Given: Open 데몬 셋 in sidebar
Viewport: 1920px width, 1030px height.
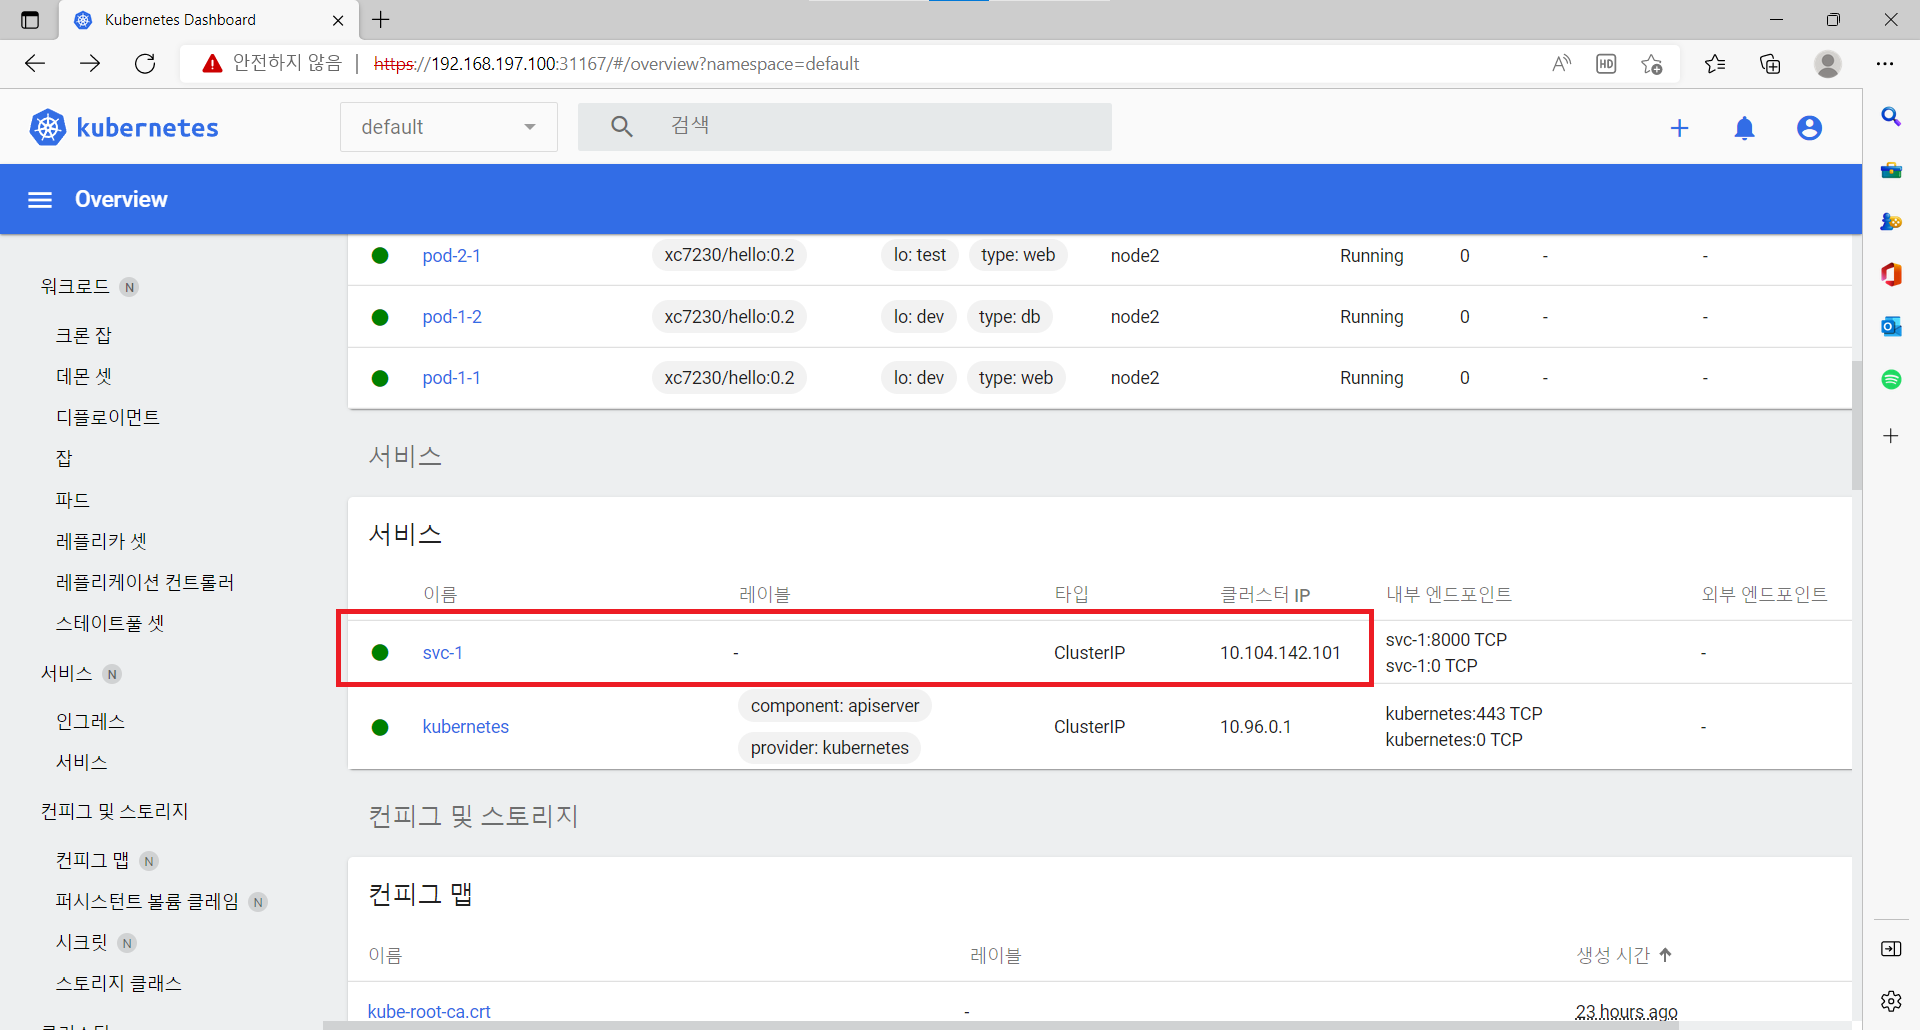Looking at the screenshot, I should pos(84,376).
